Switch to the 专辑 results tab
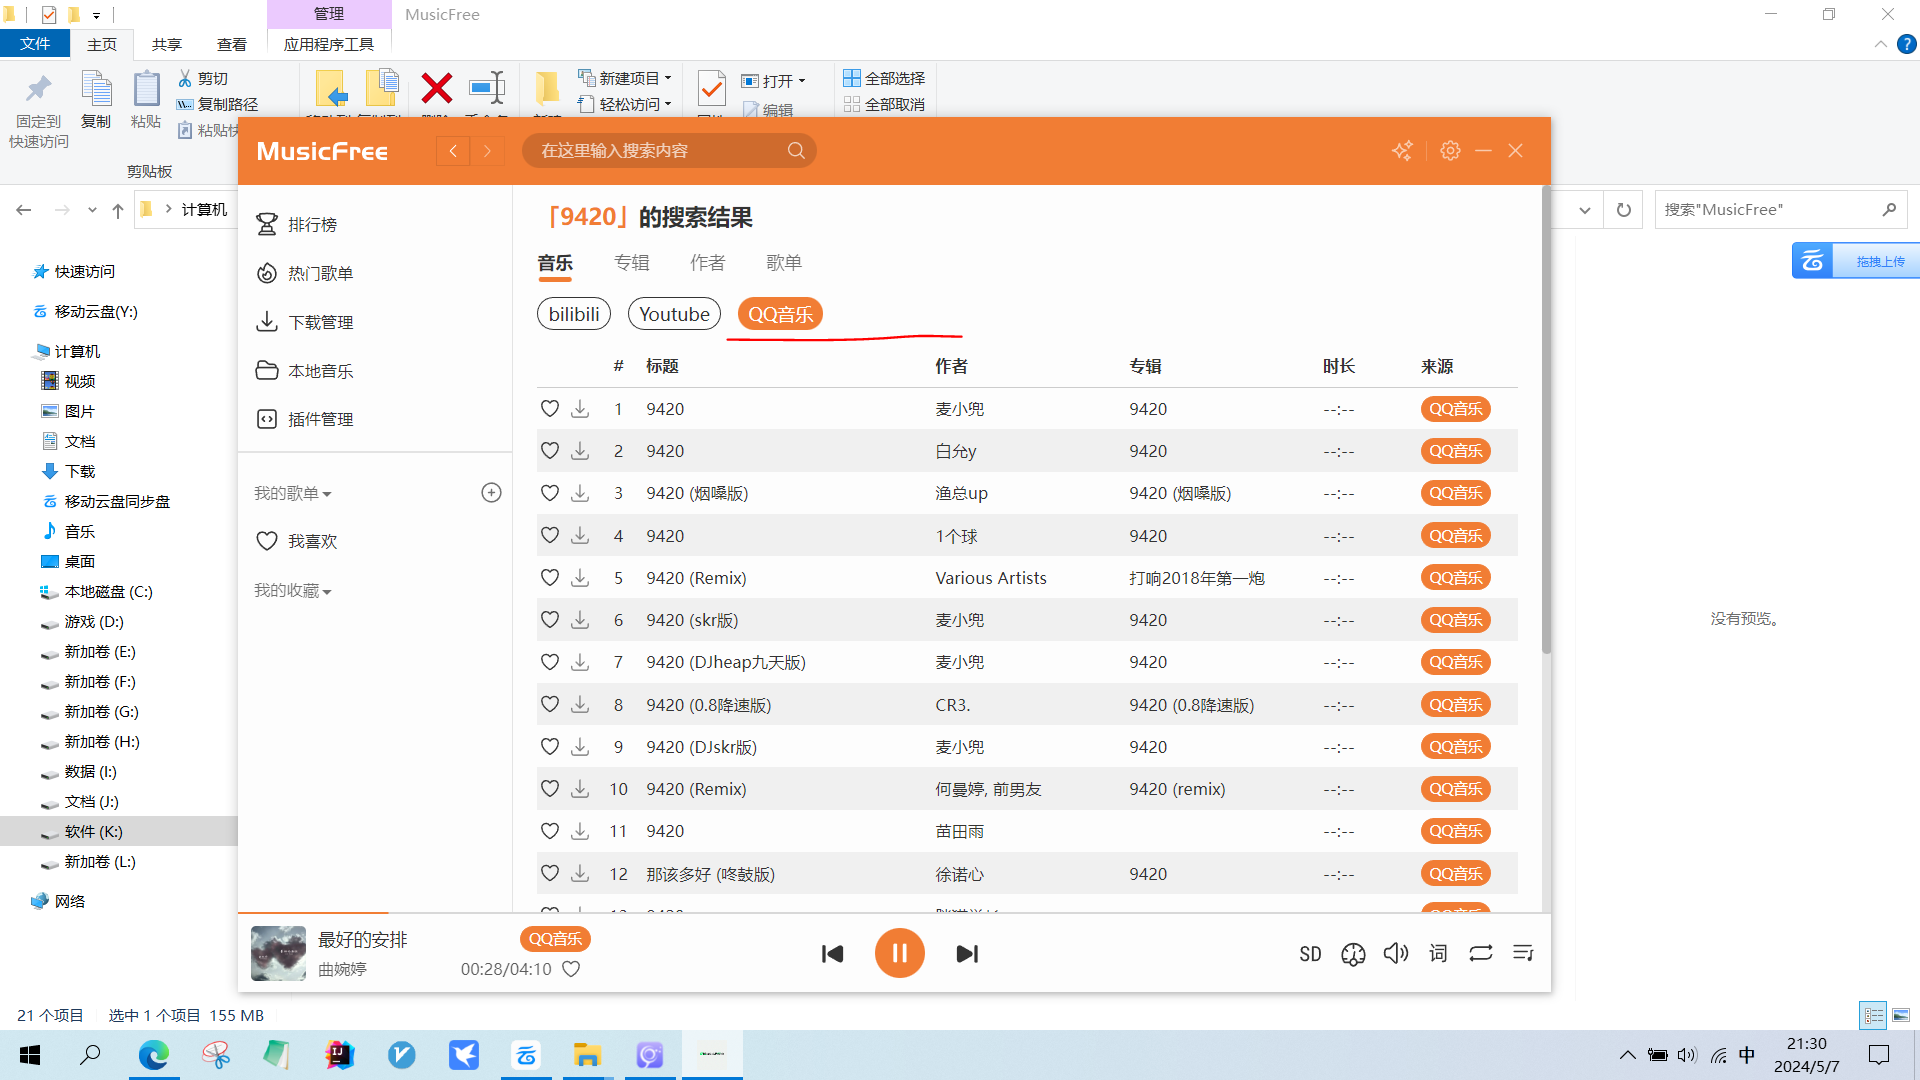 [x=632, y=263]
